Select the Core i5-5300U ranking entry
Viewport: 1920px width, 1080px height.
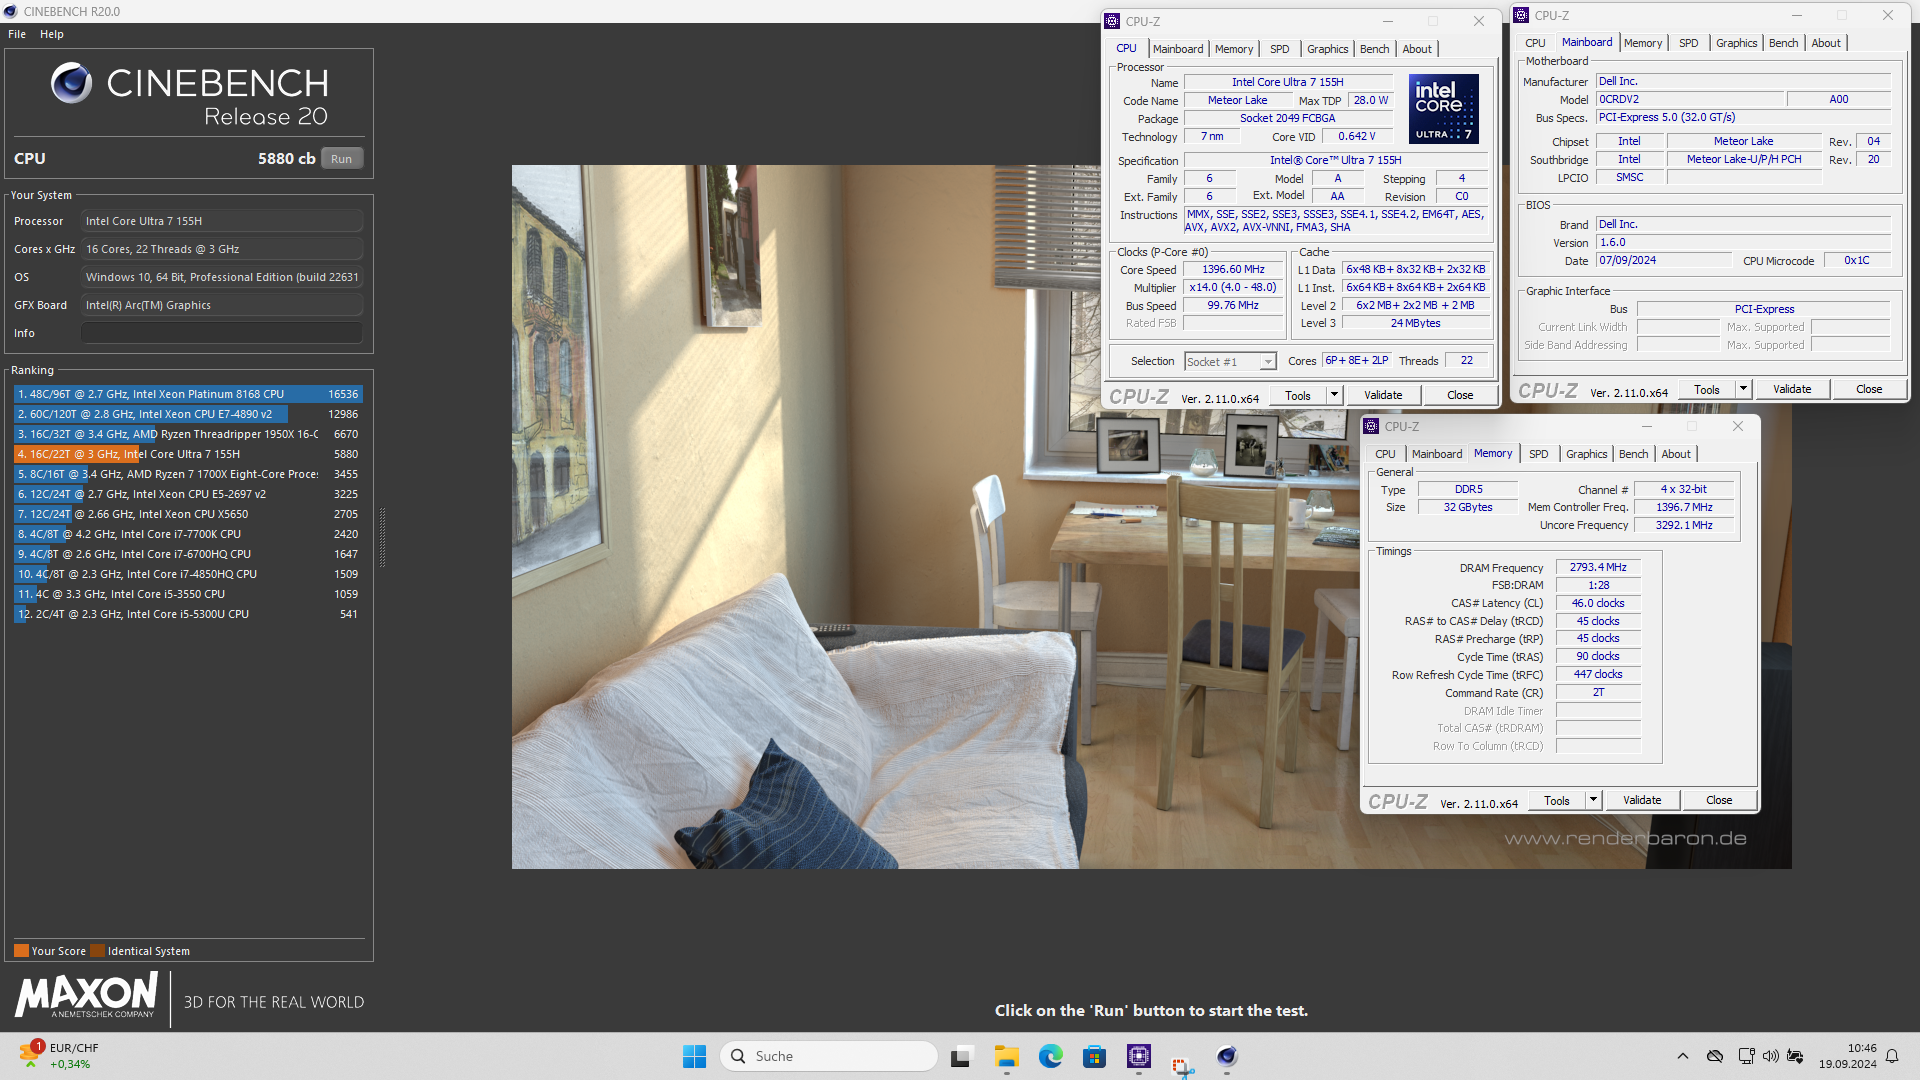(x=188, y=614)
